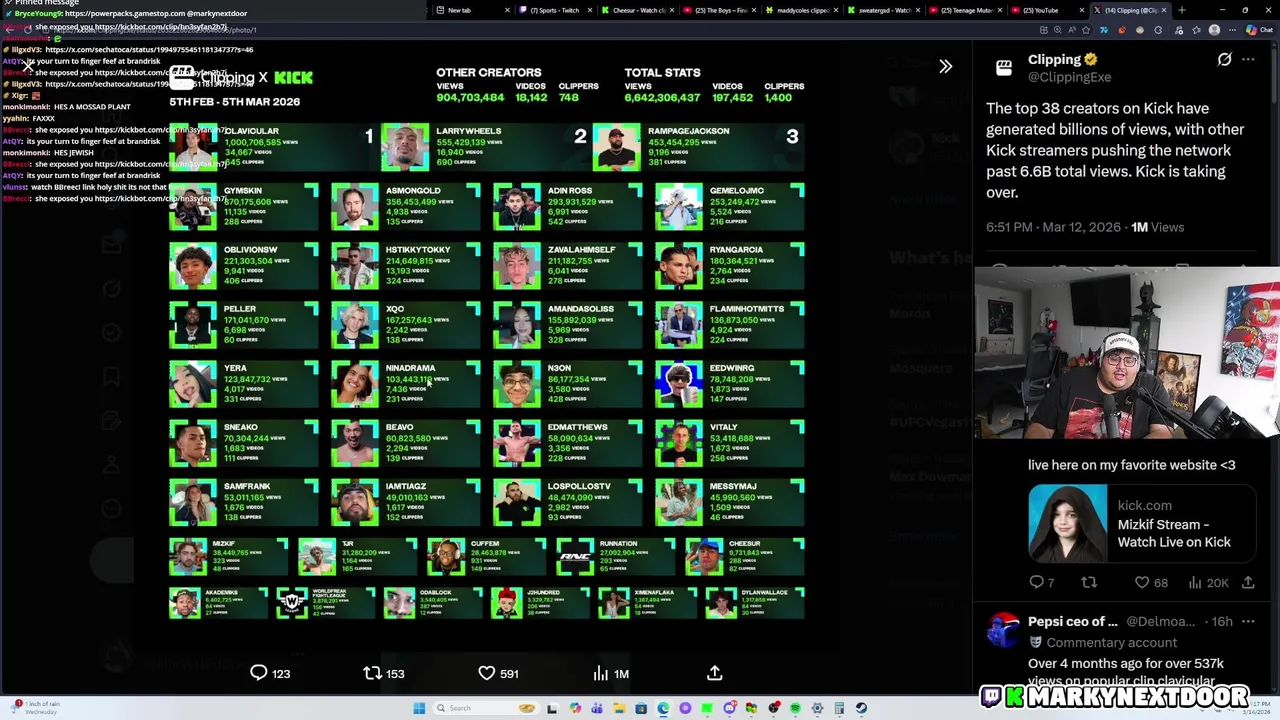Open Spotify from the taskbar
The width and height of the screenshot is (1280, 720).
point(795,708)
